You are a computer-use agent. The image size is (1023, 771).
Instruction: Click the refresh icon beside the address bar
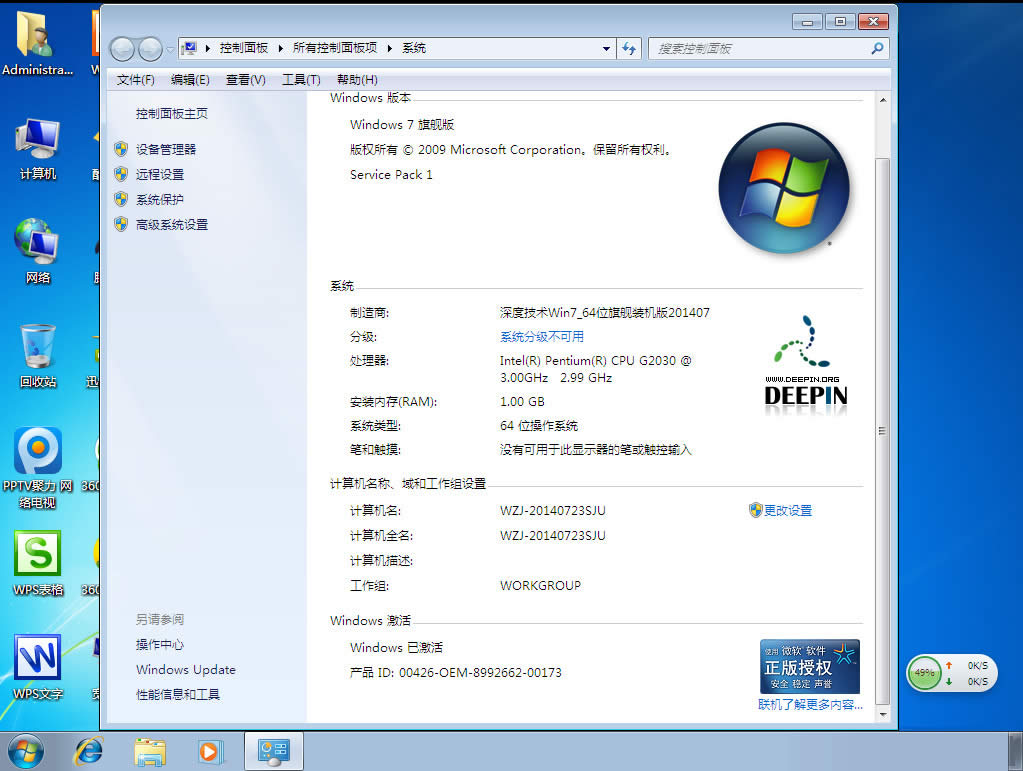628,48
